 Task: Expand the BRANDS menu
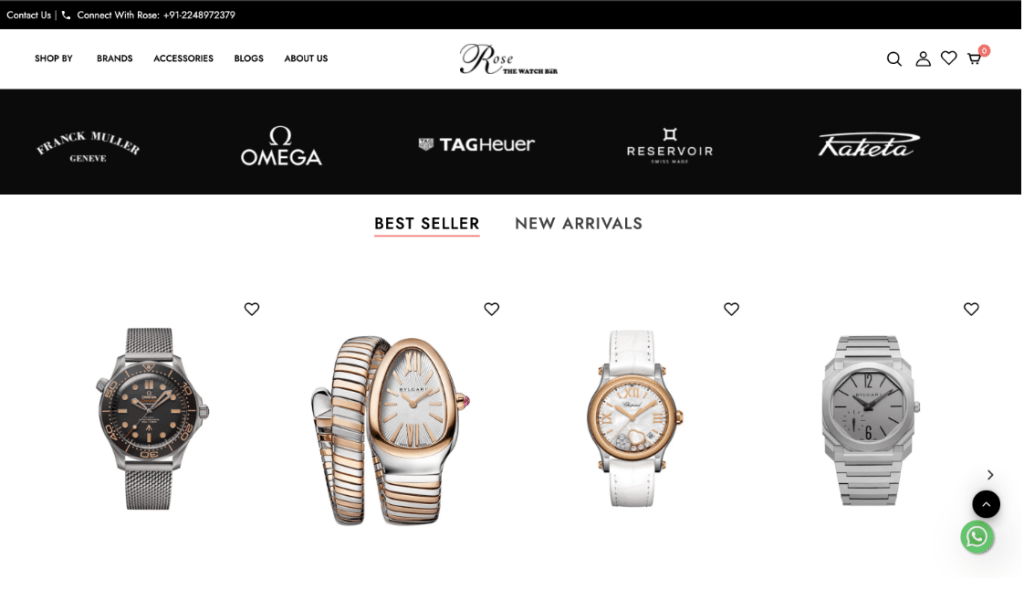point(114,58)
